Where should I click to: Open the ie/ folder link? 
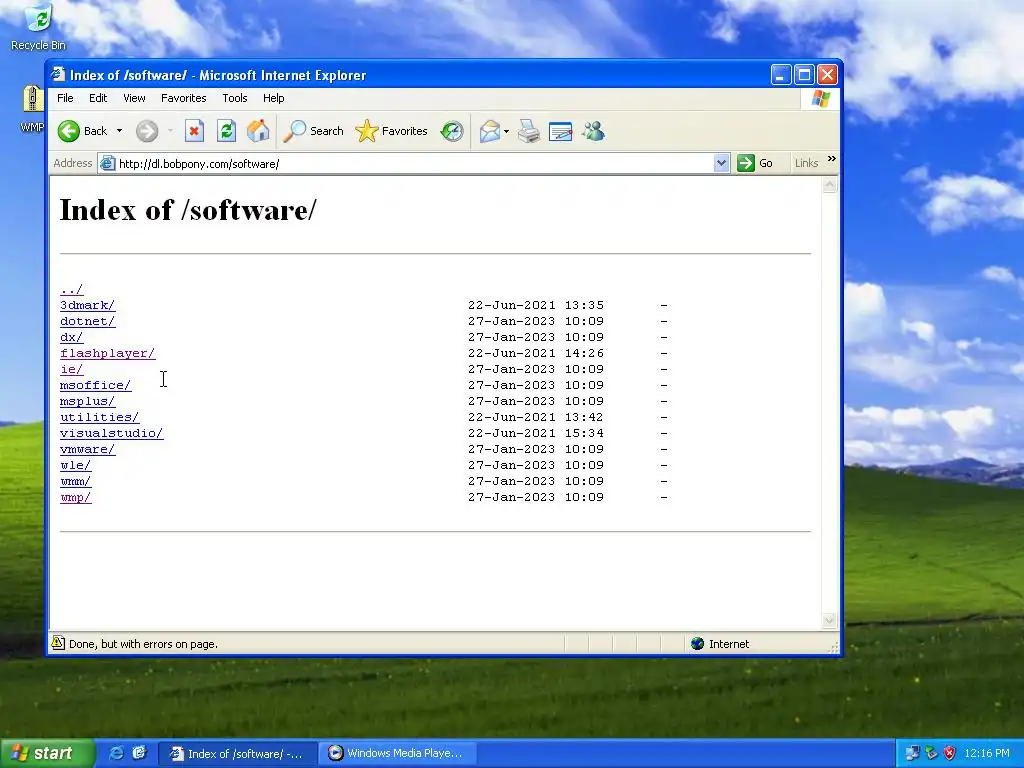[x=71, y=369]
